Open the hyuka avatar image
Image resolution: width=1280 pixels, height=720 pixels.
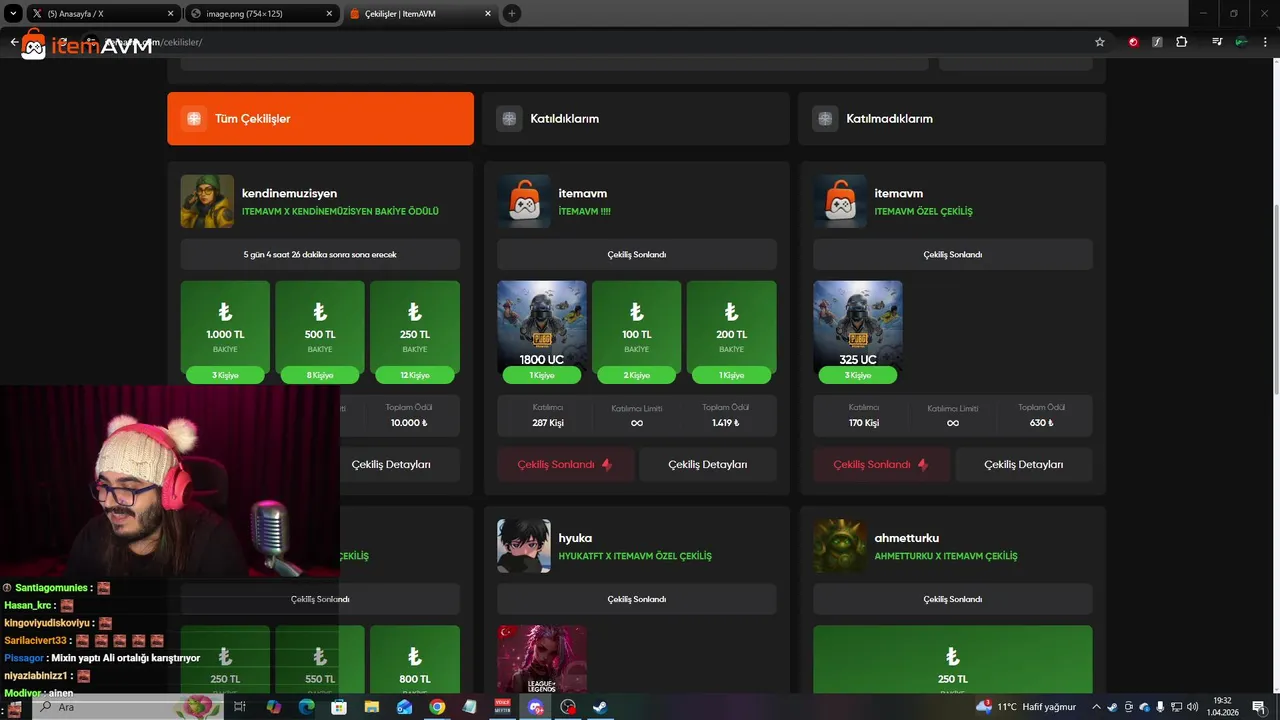click(524, 545)
